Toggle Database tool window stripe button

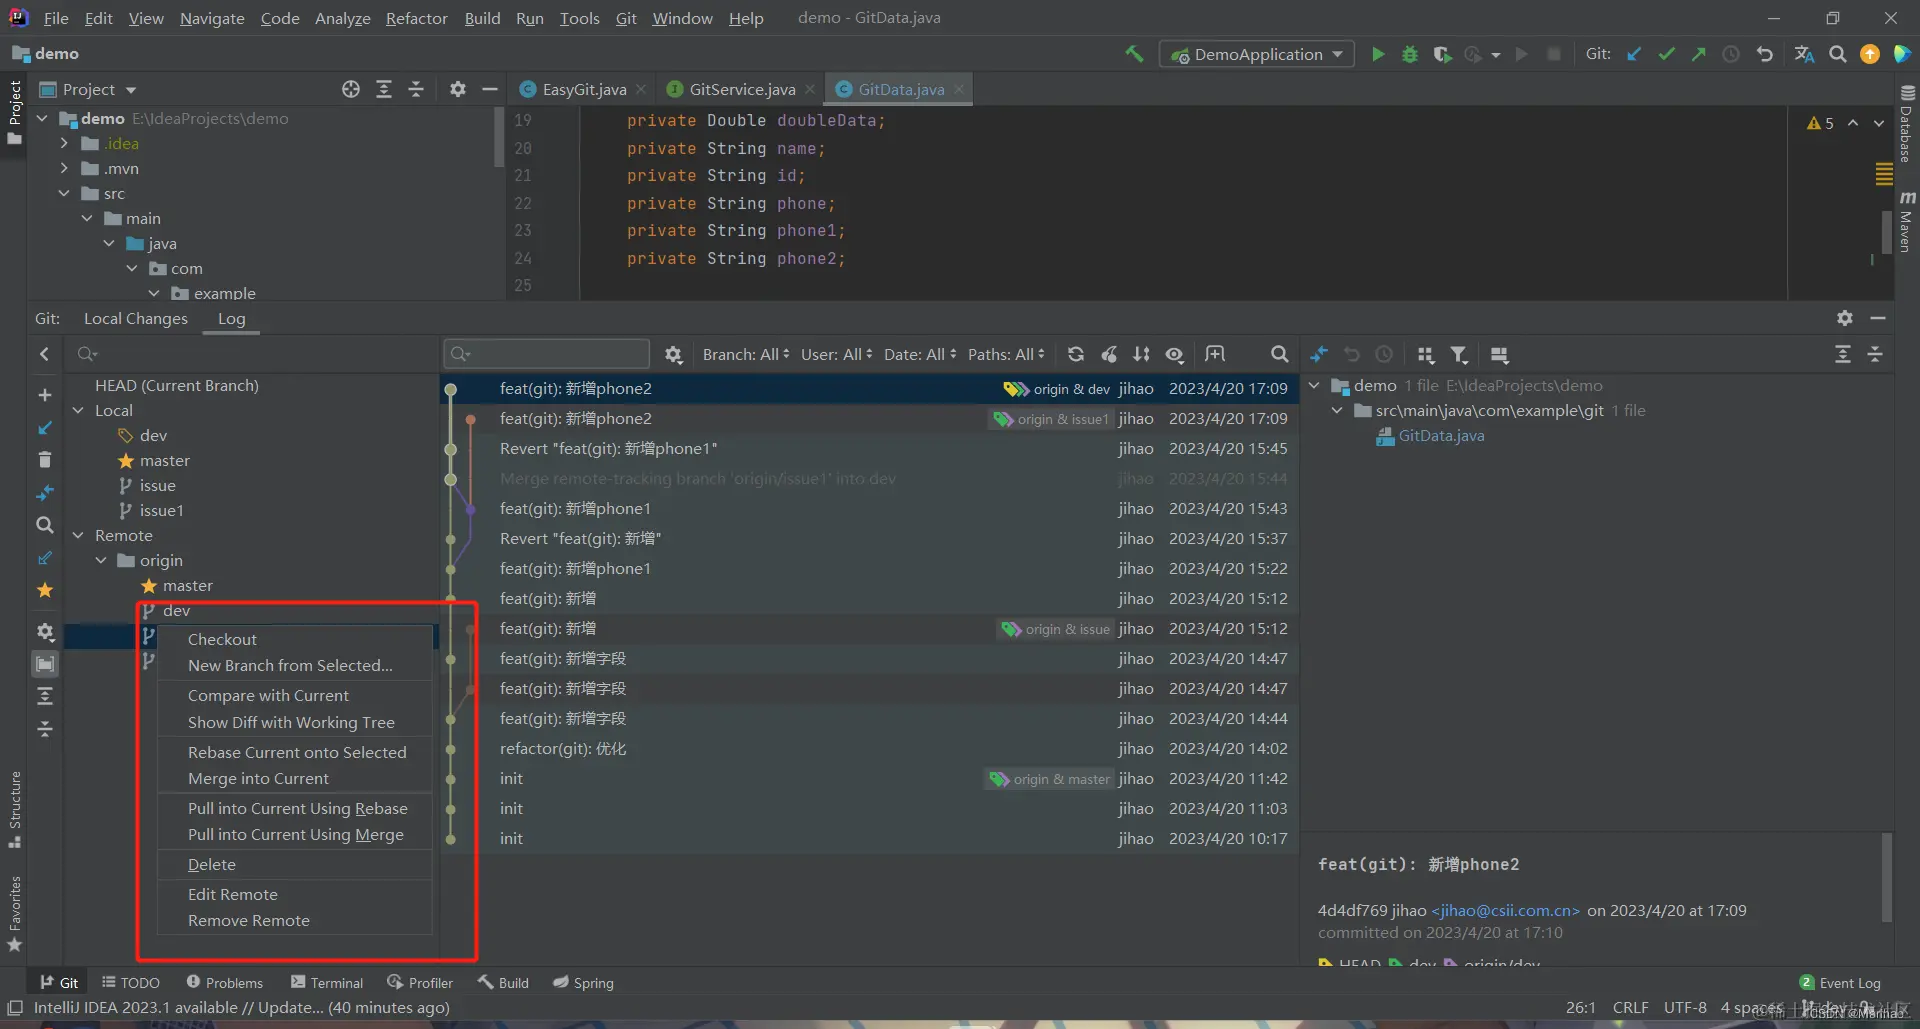[x=1907, y=124]
